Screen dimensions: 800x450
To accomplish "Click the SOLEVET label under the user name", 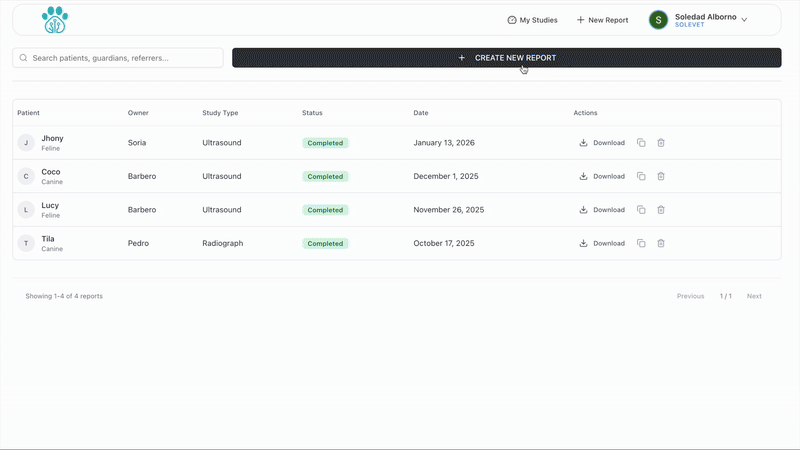I will click(x=689, y=24).
